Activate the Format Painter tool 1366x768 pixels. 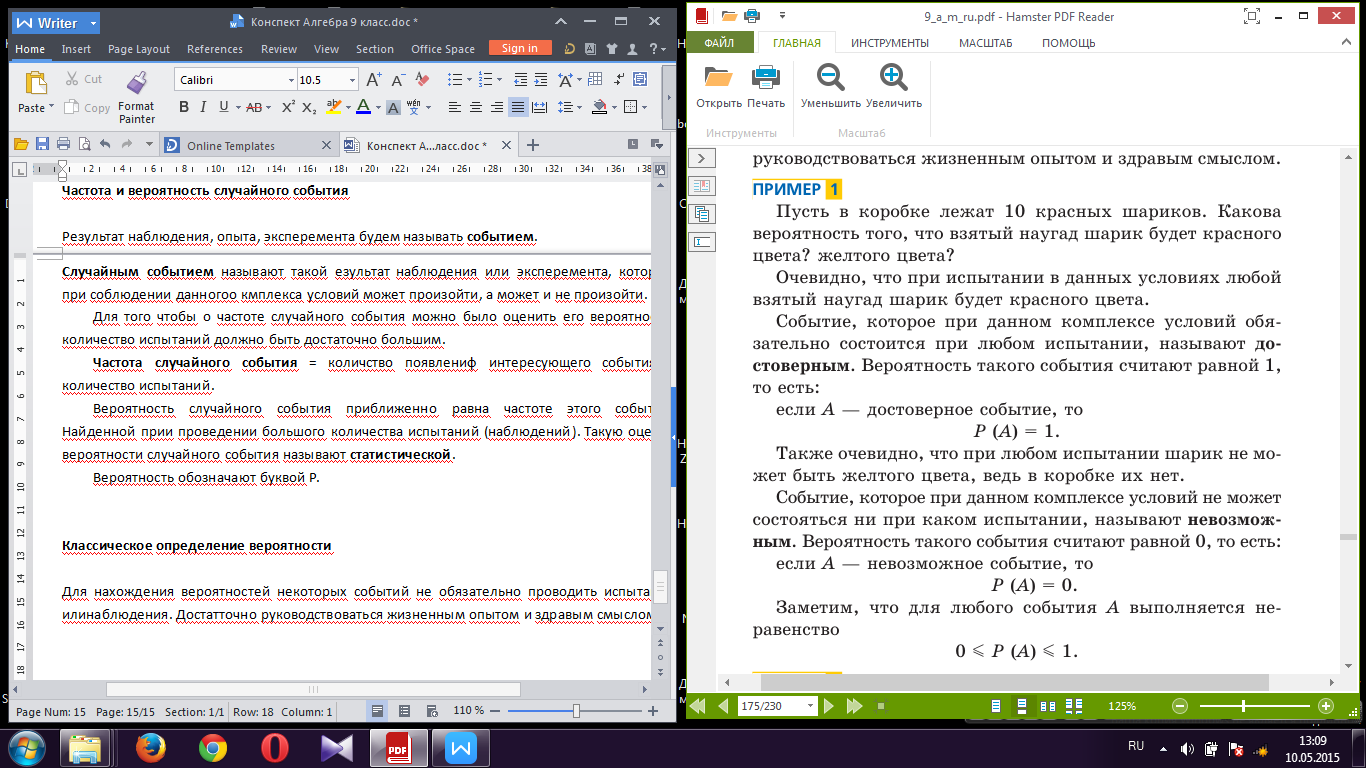[137, 98]
